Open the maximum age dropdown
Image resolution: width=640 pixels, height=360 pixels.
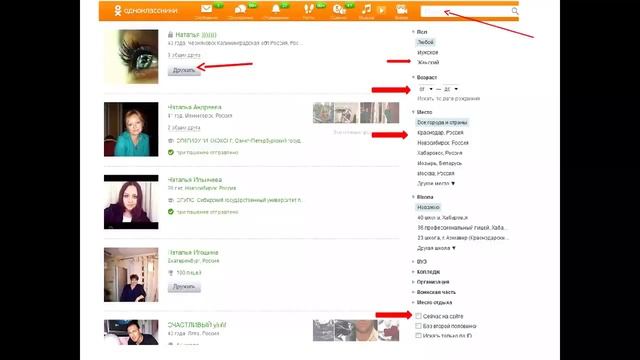[451, 89]
